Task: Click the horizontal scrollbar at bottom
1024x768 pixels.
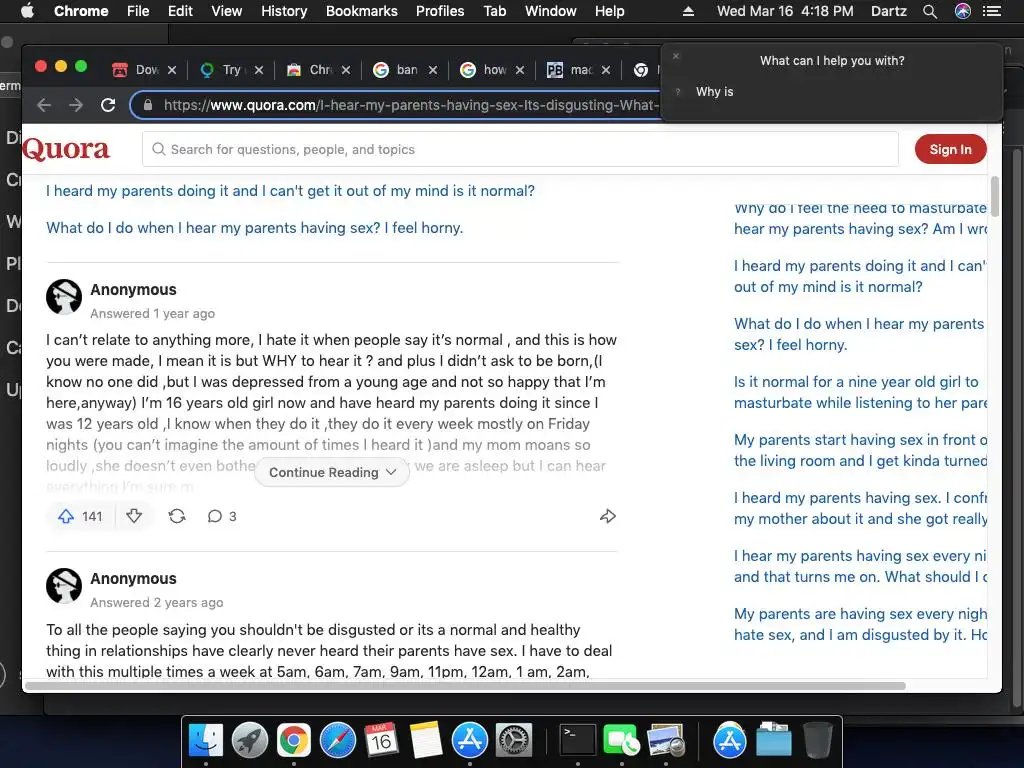Action: tap(465, 686)
